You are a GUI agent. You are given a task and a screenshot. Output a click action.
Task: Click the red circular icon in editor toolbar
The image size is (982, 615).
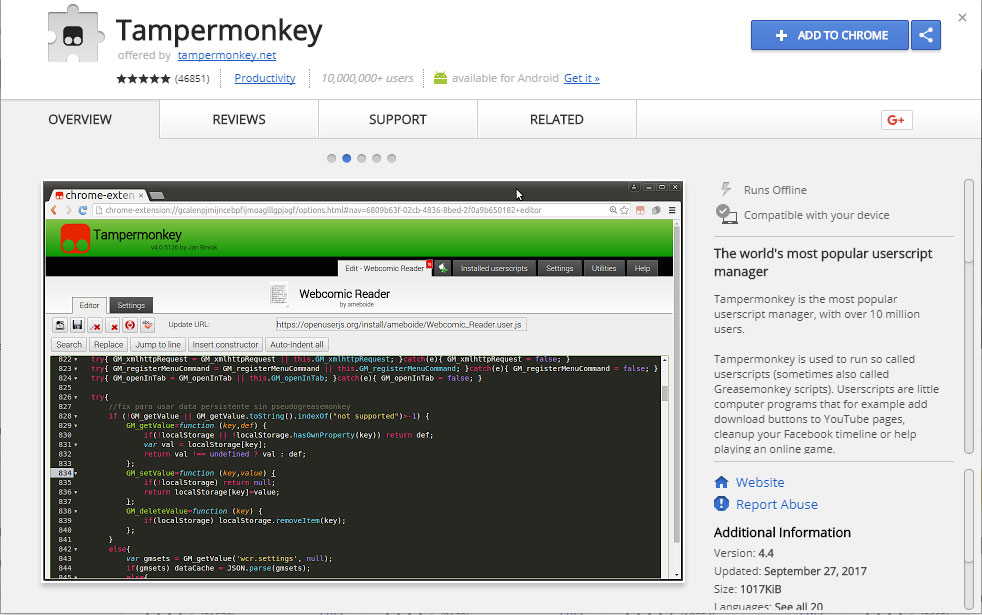click(x=130, y=325)
